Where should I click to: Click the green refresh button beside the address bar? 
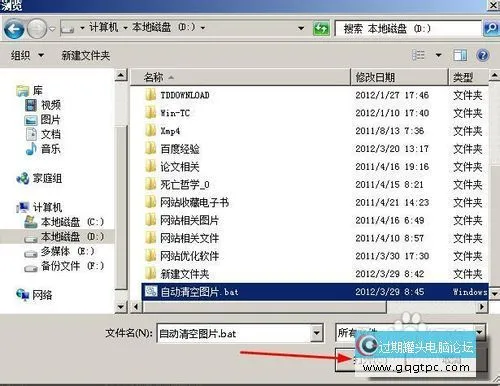click(321, 29)
